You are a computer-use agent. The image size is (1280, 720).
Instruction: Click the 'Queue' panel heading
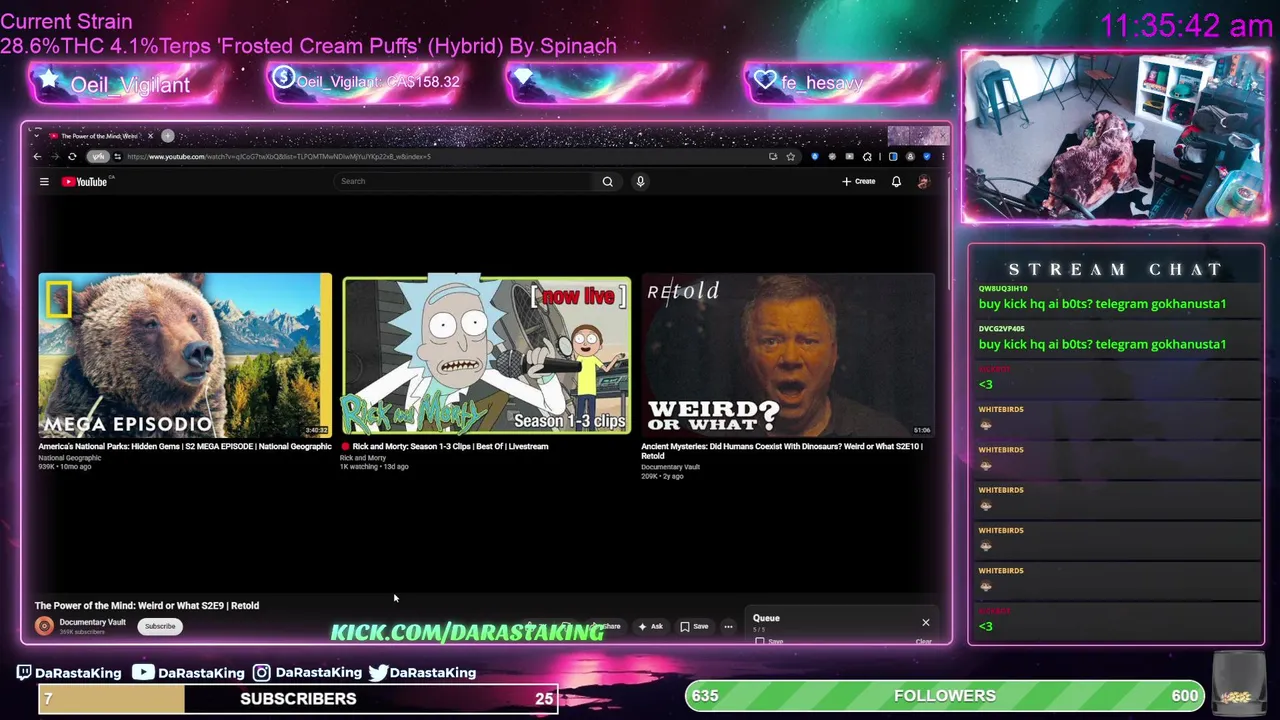pos(766,618)
